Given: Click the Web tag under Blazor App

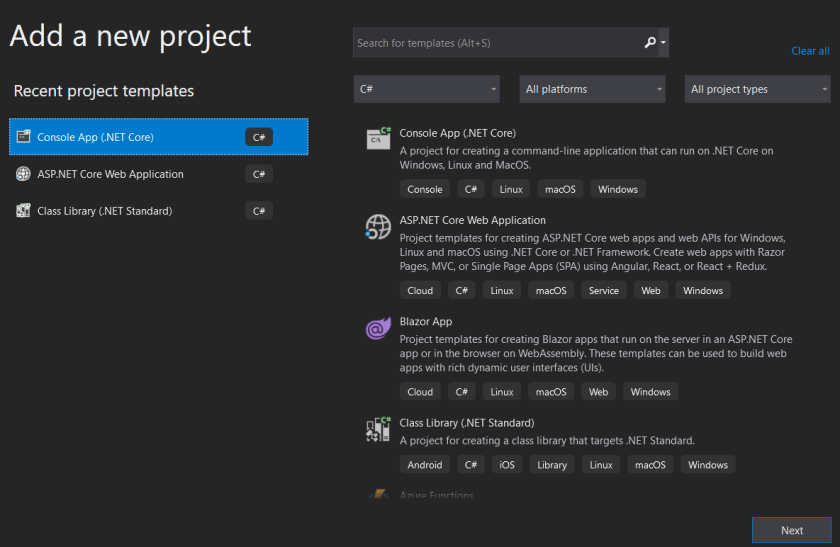Looking at the screenshot, I should pyautogui.click(x=598, y=392).
